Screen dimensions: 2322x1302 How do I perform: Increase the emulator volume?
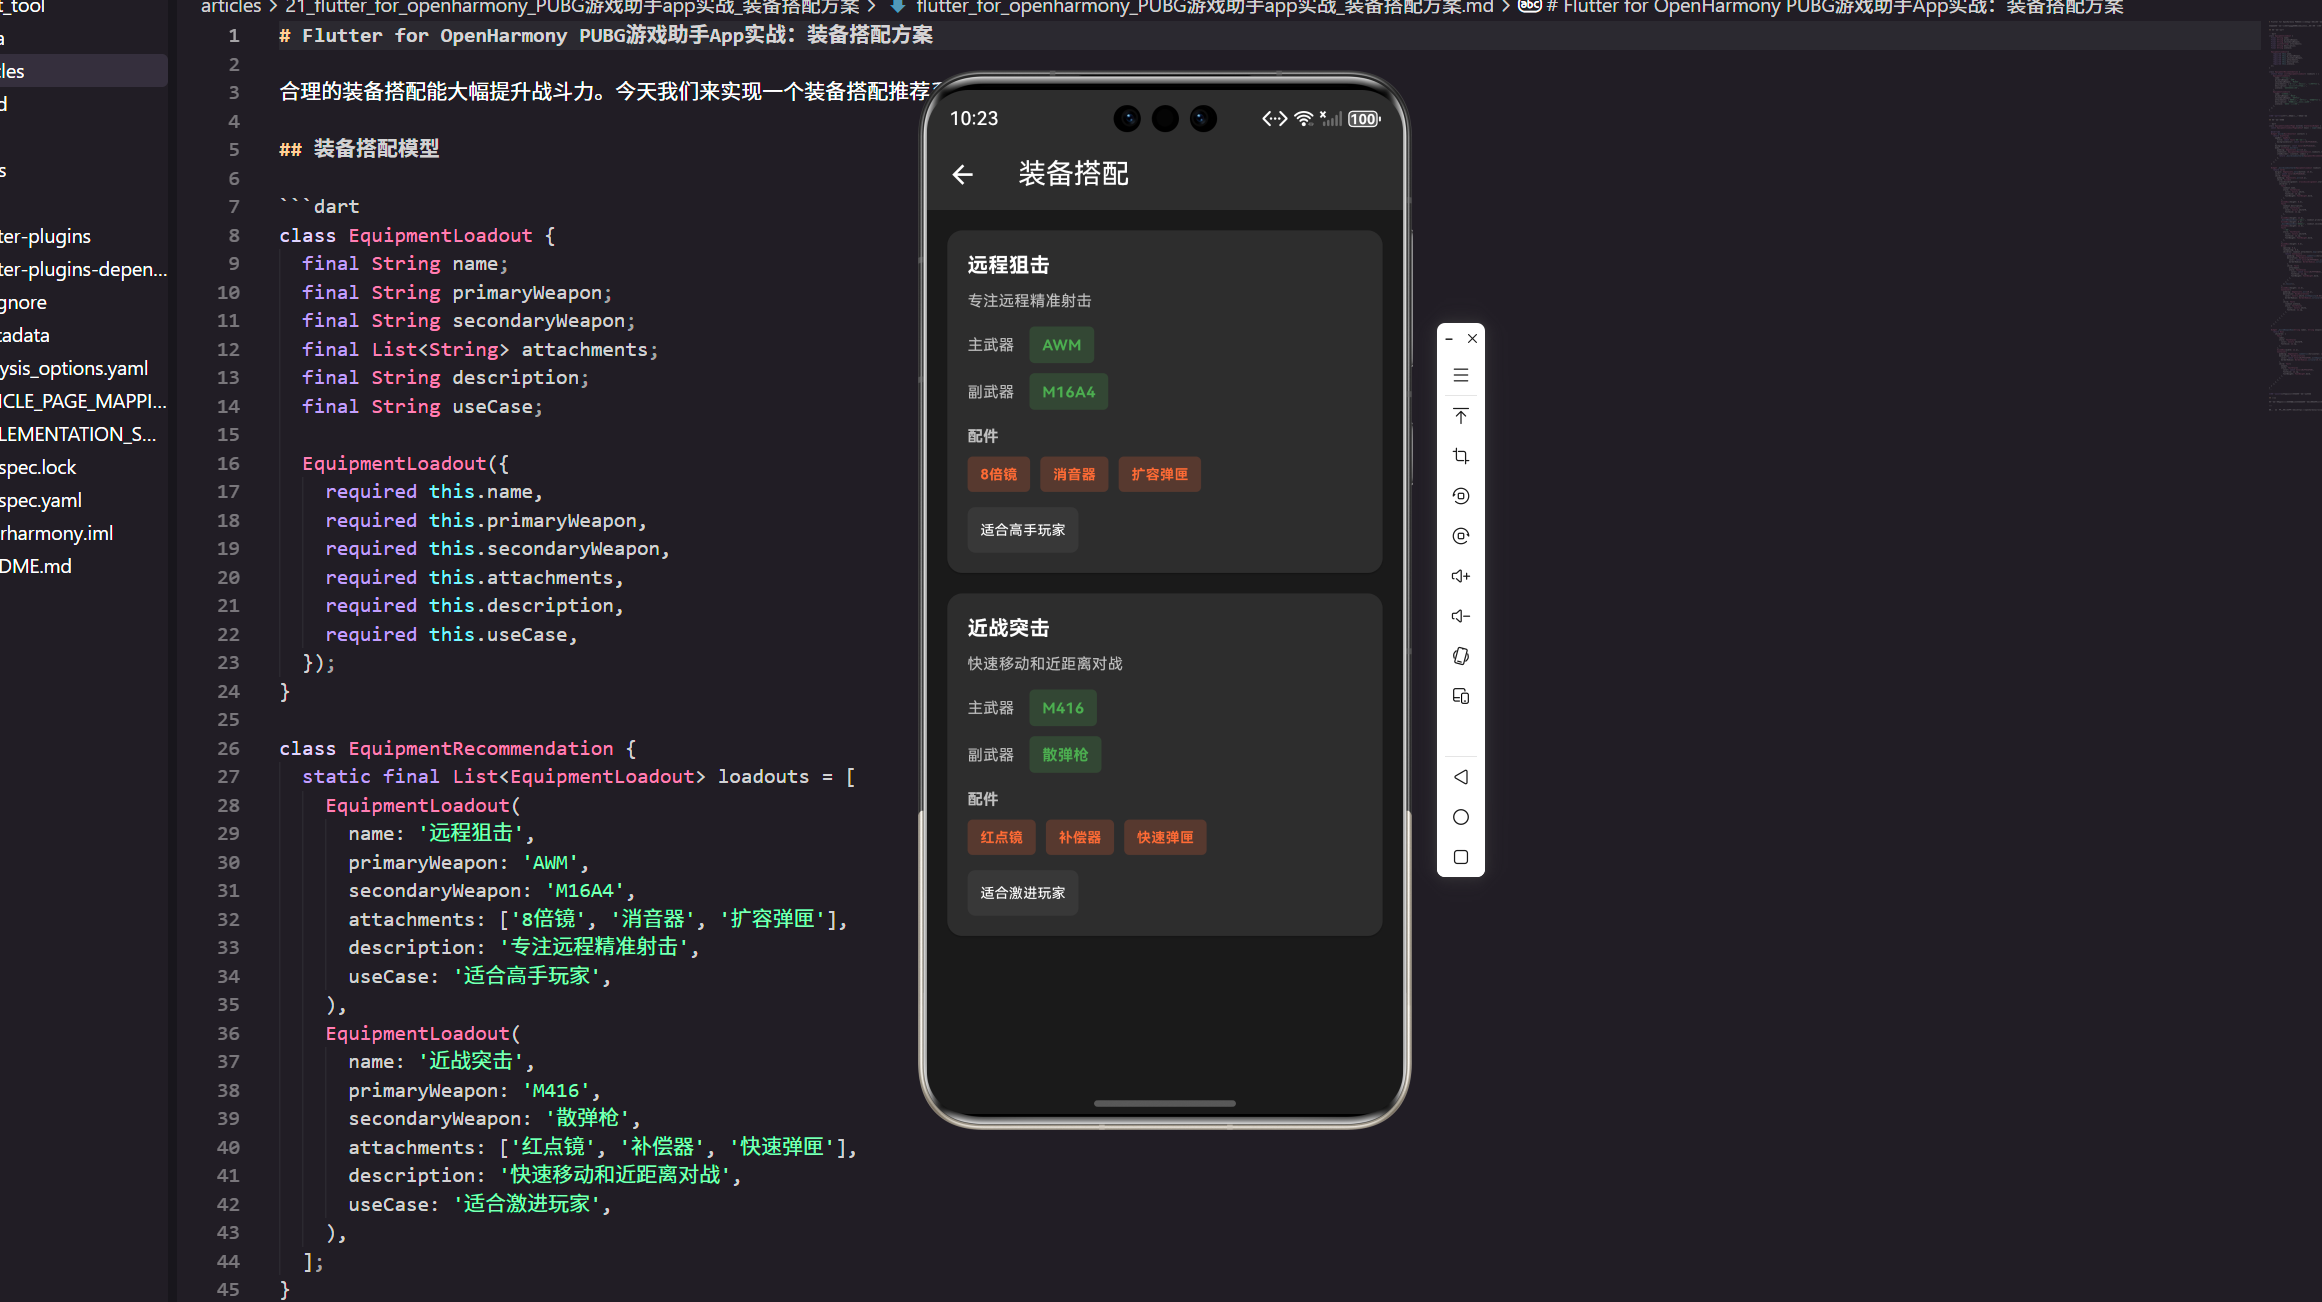1460,576
